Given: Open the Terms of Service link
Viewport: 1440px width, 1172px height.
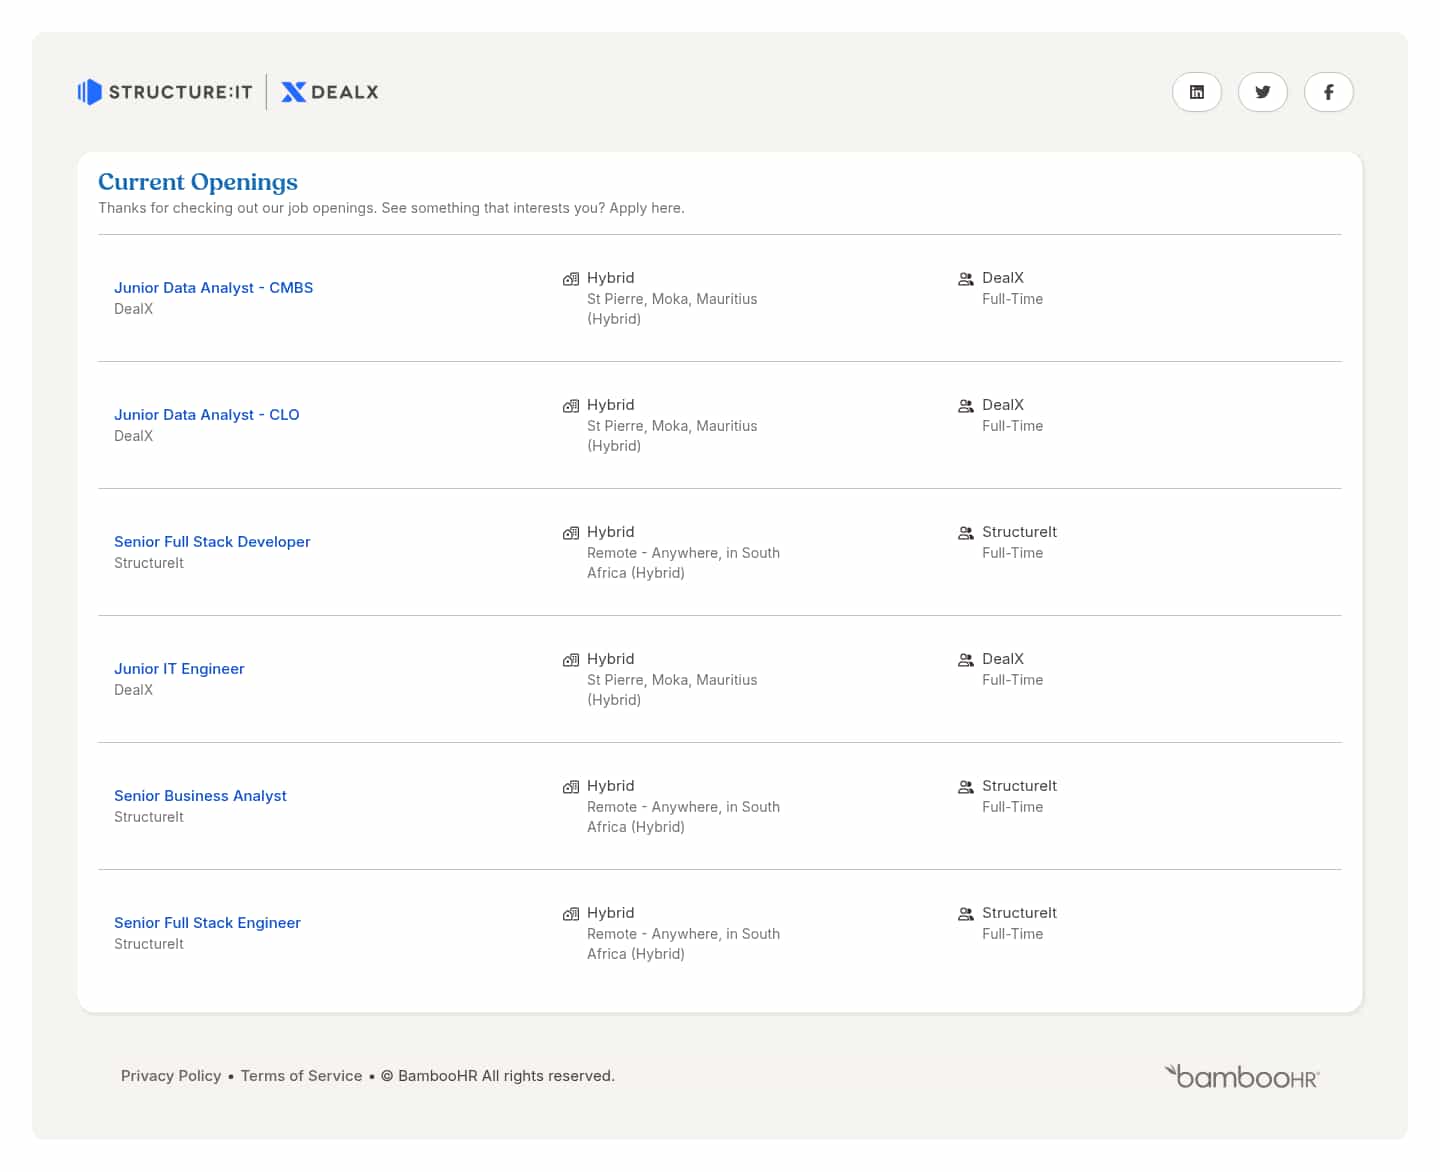Looking at the screenshot, I should pos(301,1076).
